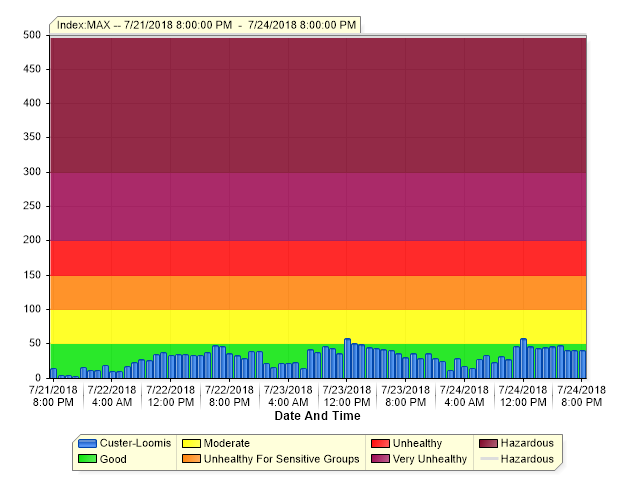640x480 pixels.
Task: Click the 100 y-axis label
Action: tap(32, 309)
